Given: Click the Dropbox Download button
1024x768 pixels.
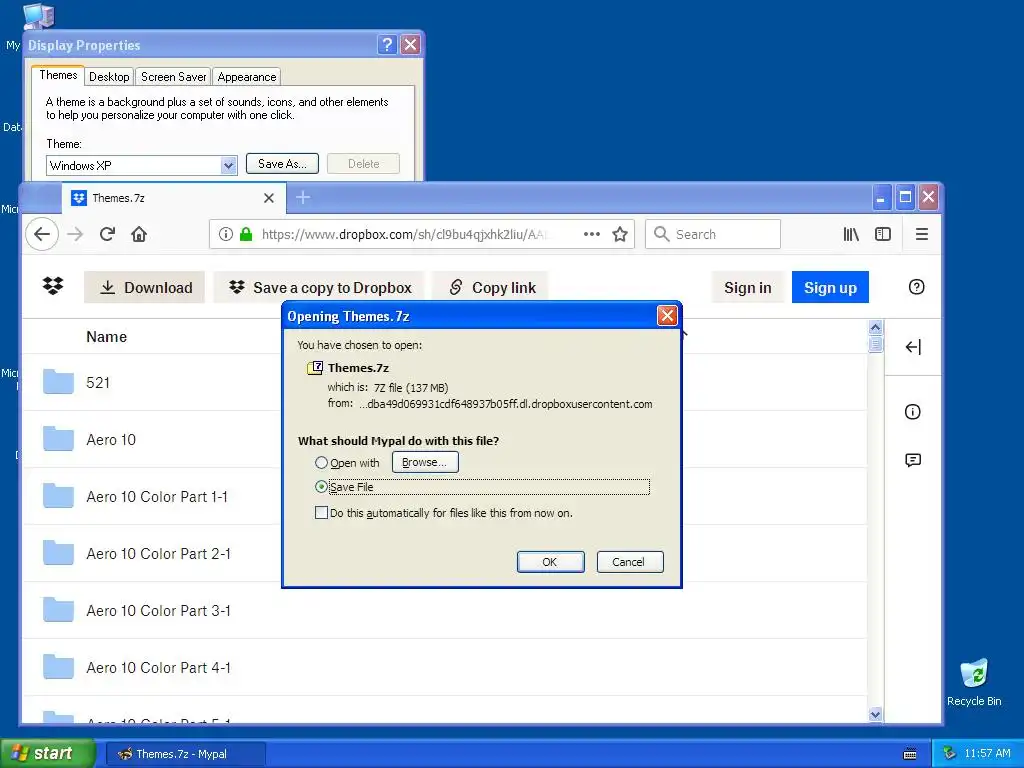Looking at the screenshot, I should tap(144, 287).
